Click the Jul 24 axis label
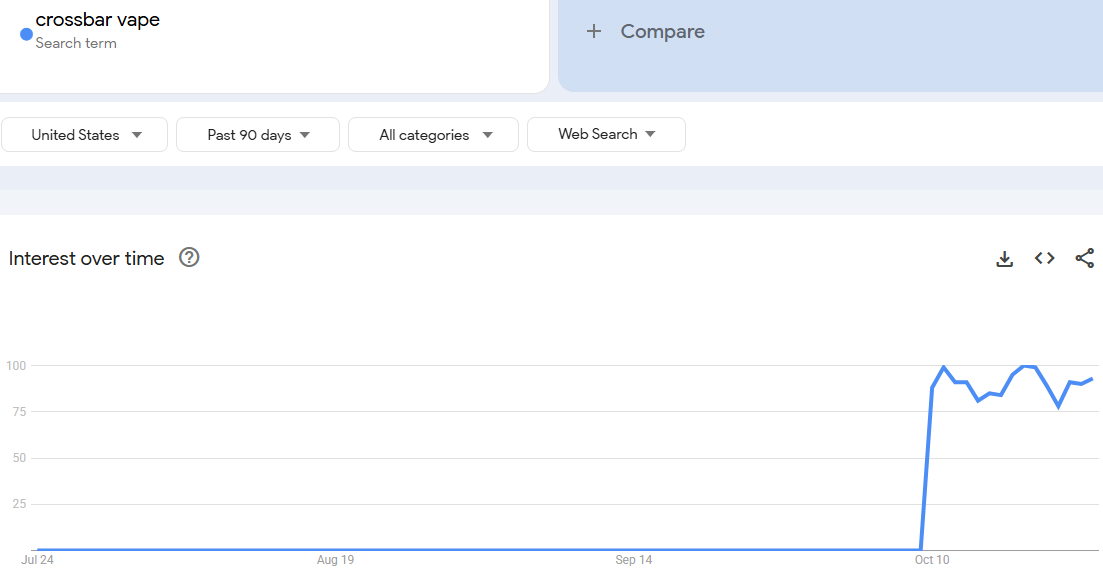Viewport: 1103px width, 588px height. 37,560
